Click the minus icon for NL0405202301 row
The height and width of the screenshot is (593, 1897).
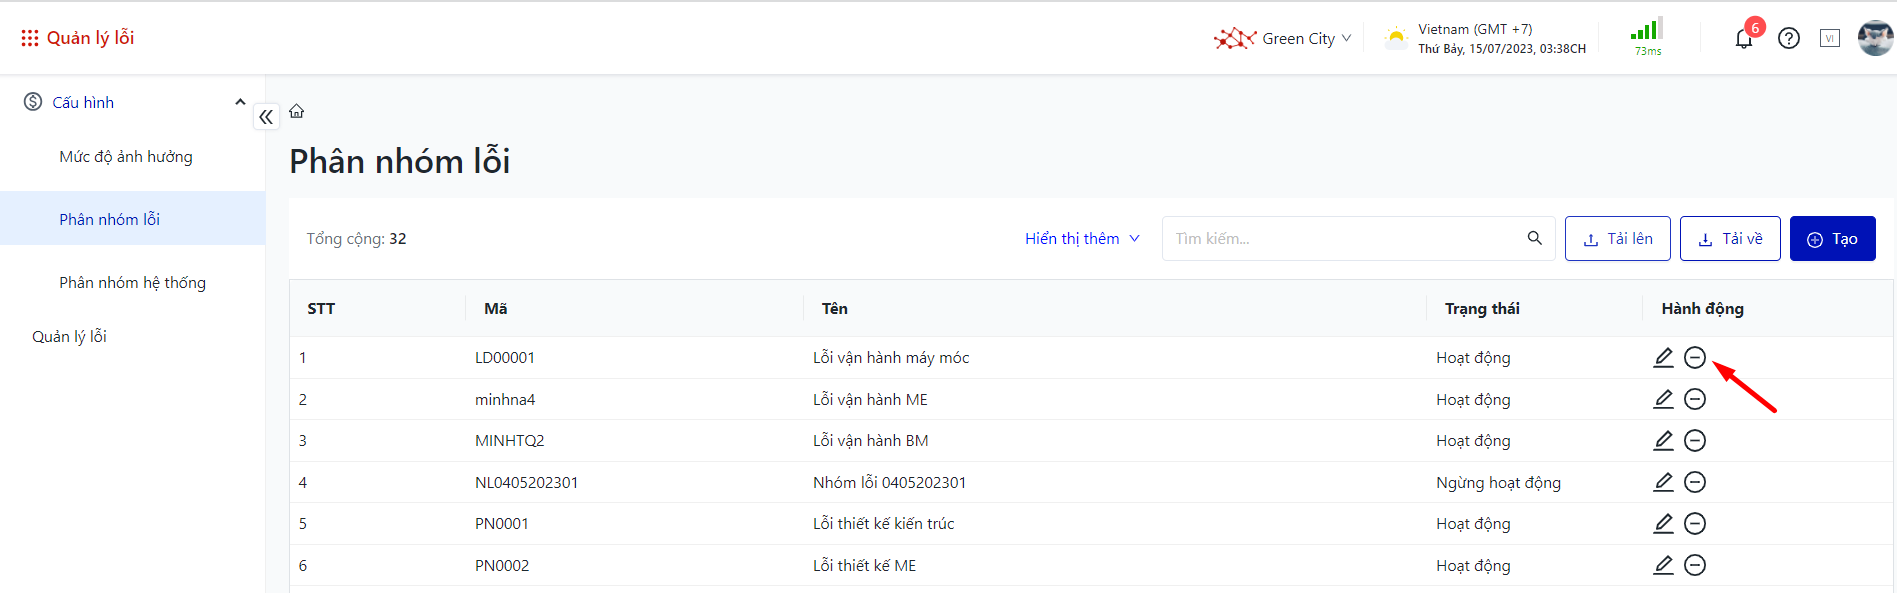point(1695,482)
